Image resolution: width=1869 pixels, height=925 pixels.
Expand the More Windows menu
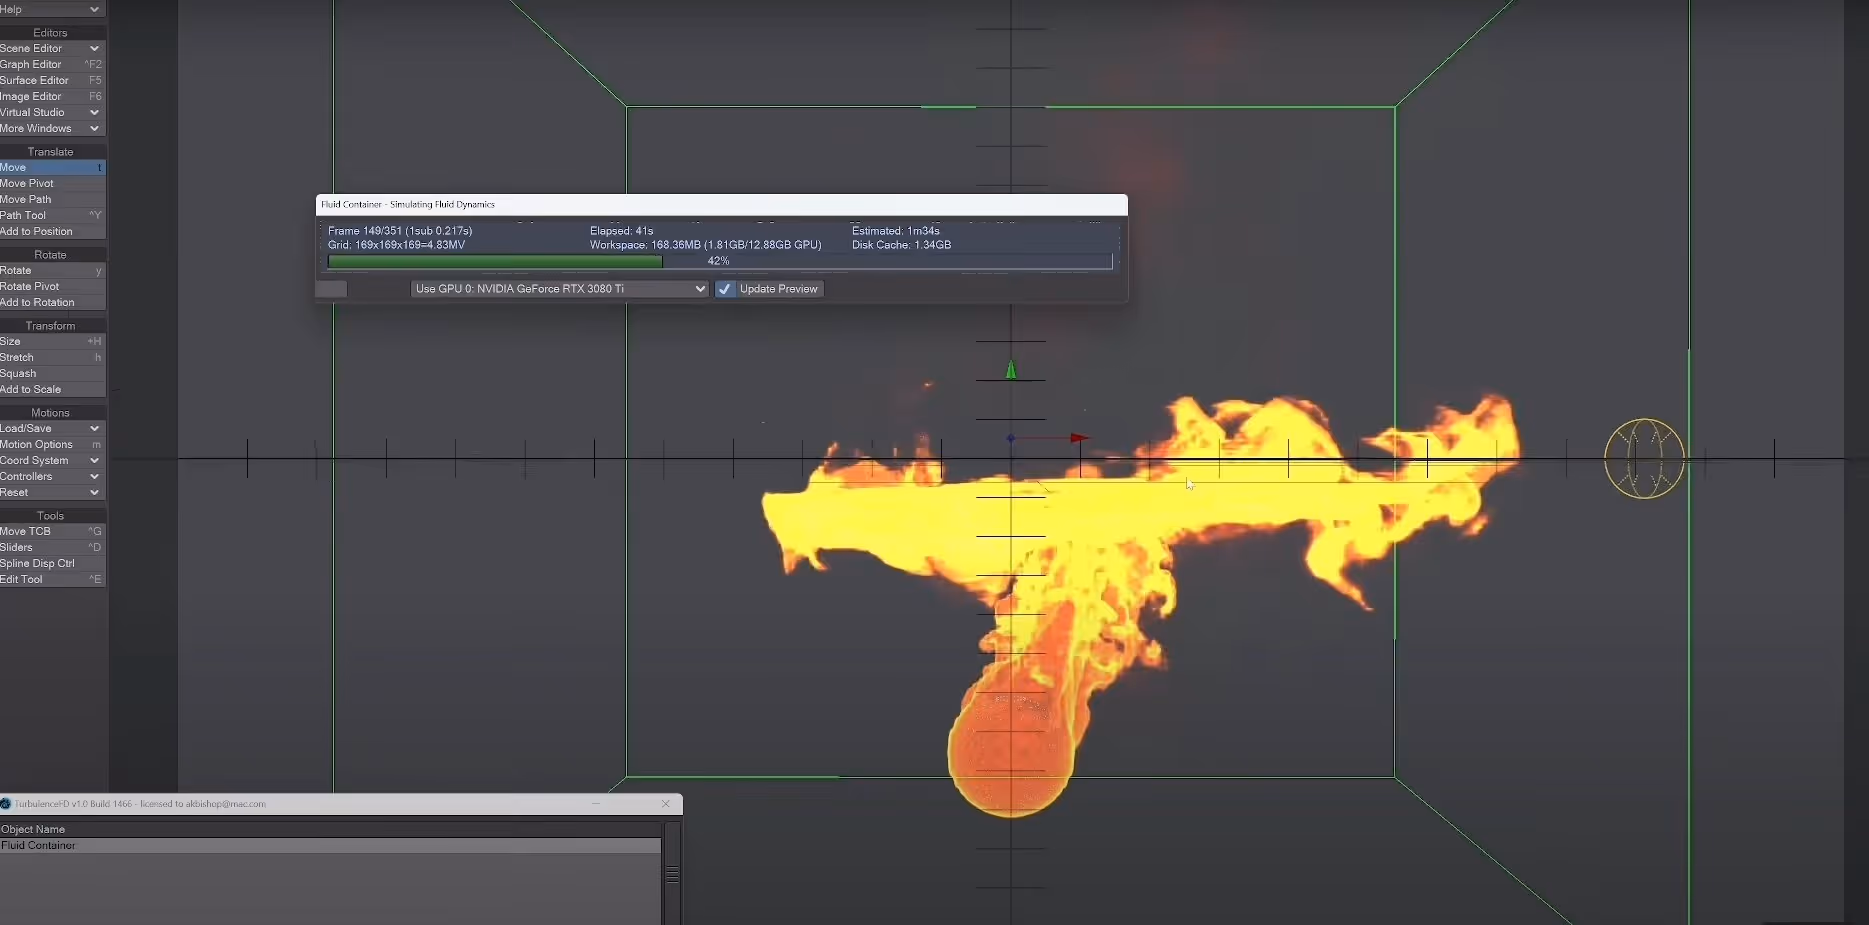(x=50, y=128)
